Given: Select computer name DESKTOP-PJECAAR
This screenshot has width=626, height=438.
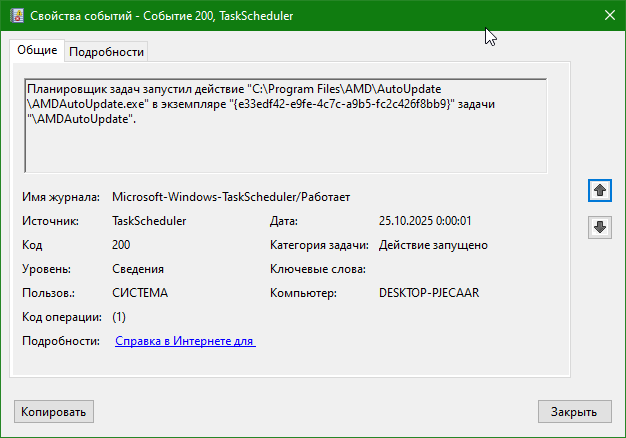Looking at the screenshot, I should (x=429, y=293).
